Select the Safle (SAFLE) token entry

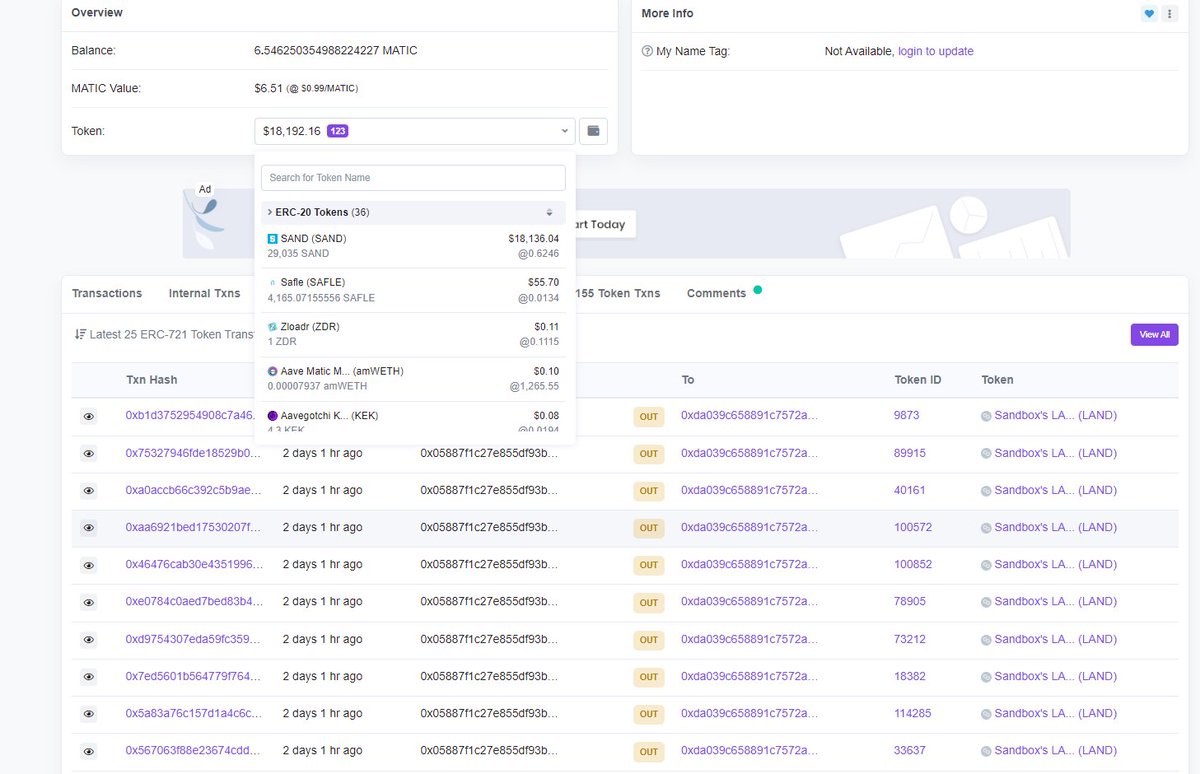pyautogui.click(x=413, y=290)
